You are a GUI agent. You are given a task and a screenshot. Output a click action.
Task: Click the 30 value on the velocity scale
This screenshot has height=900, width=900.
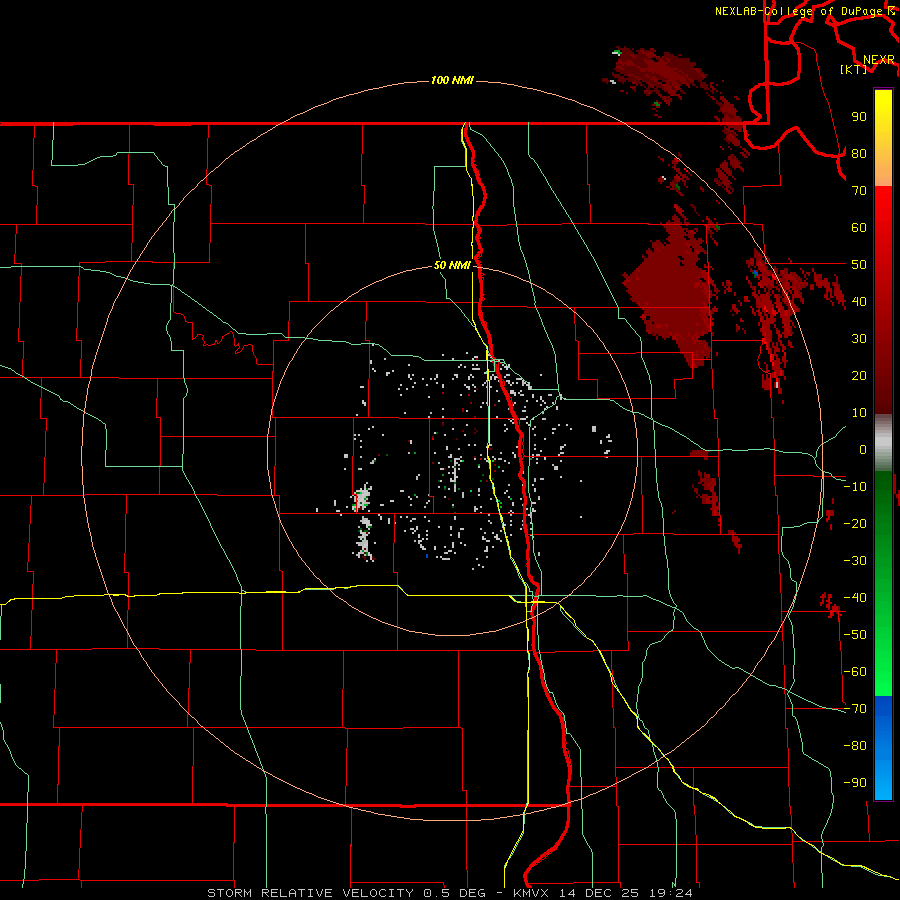[859, 339]
